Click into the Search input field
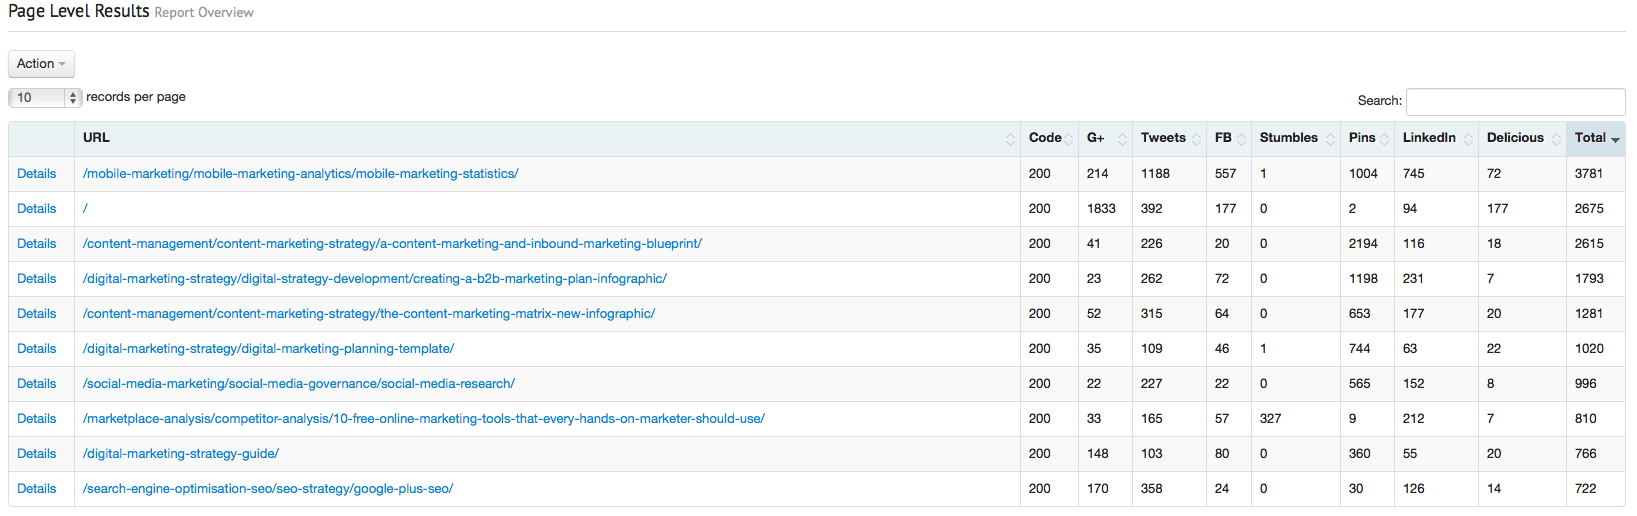Screen dimensions: 1637x516 (1515, 101)
